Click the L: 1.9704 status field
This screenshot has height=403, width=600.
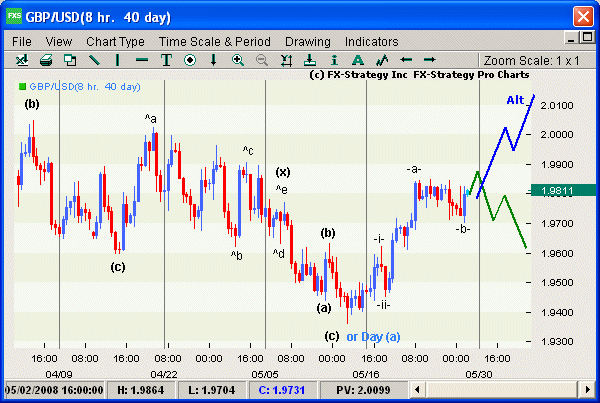[x=211, y=390]
